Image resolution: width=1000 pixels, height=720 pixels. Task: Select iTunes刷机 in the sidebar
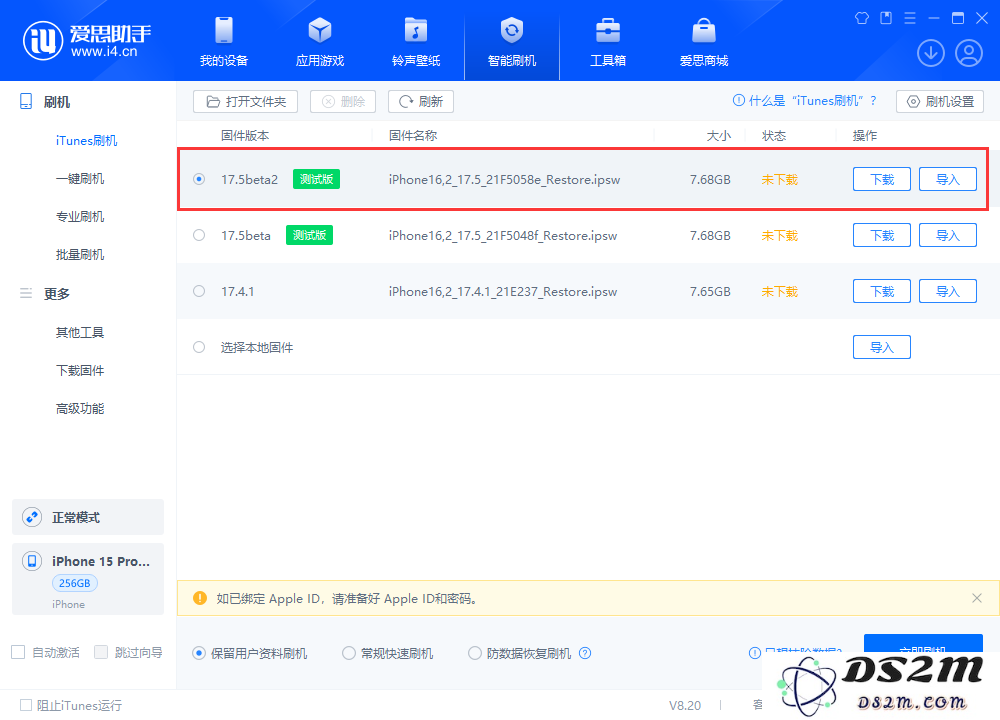click(87, 140)
